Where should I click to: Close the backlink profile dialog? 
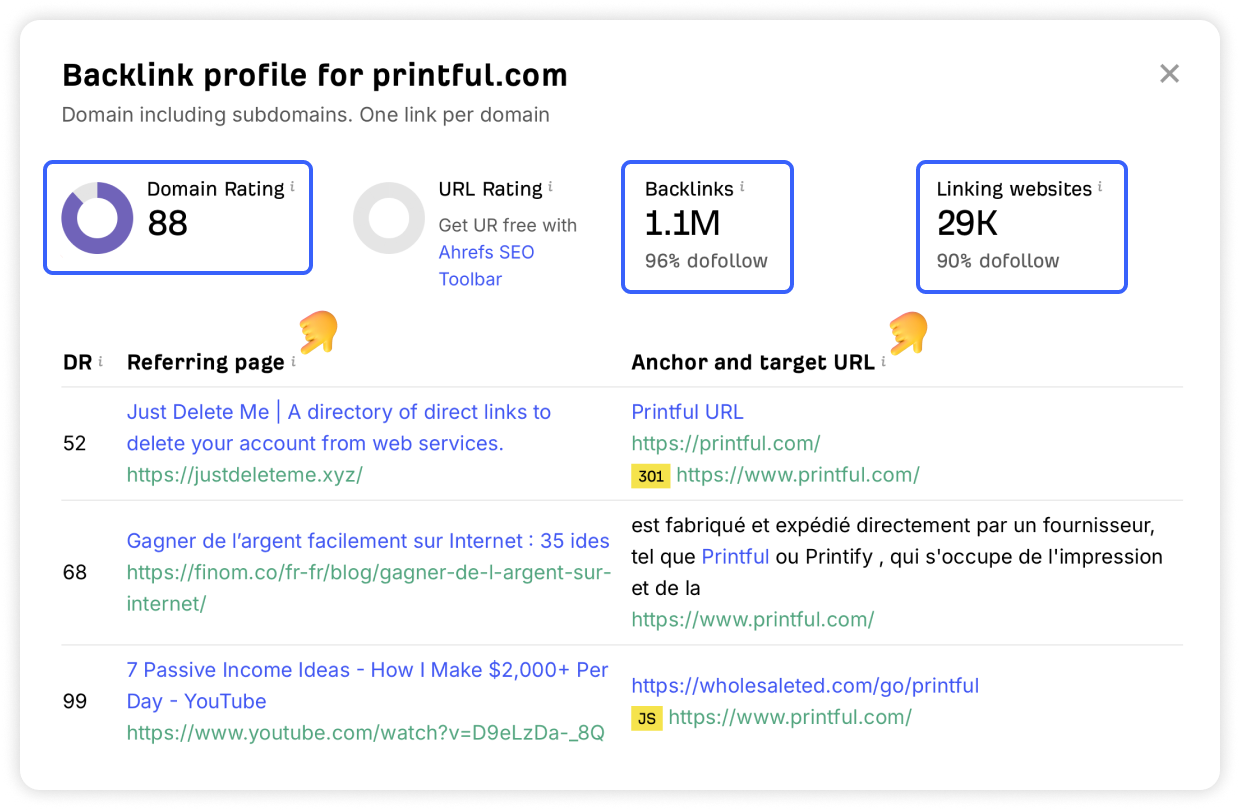pos(1169,74)
